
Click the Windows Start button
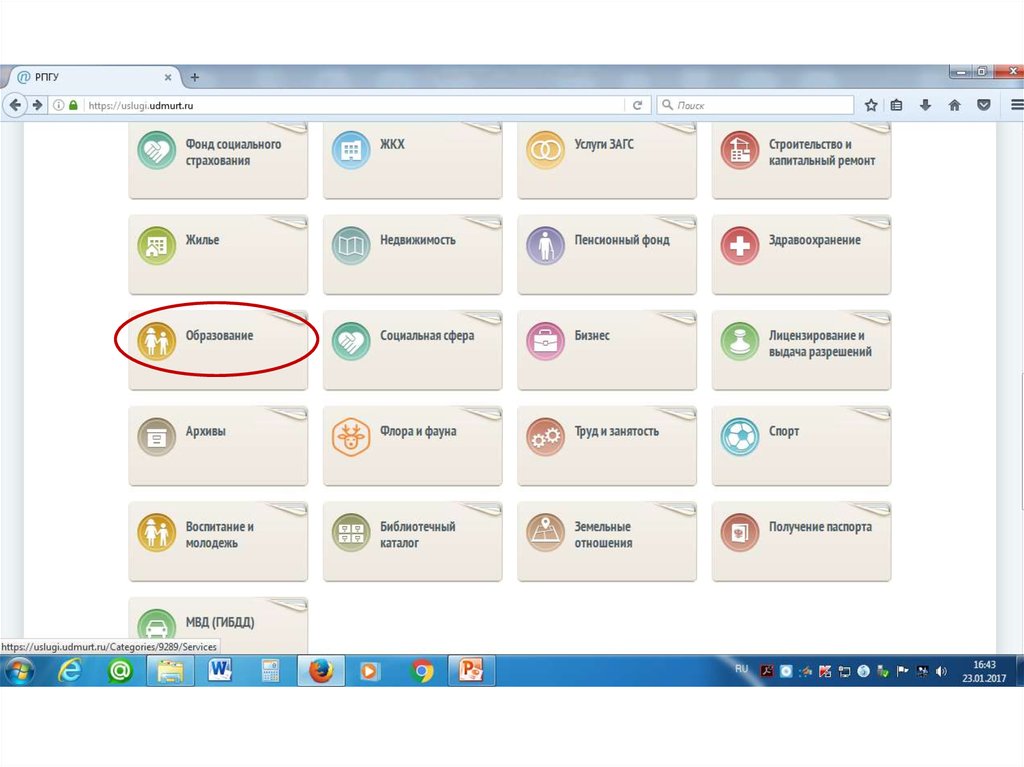pos(18,670)
